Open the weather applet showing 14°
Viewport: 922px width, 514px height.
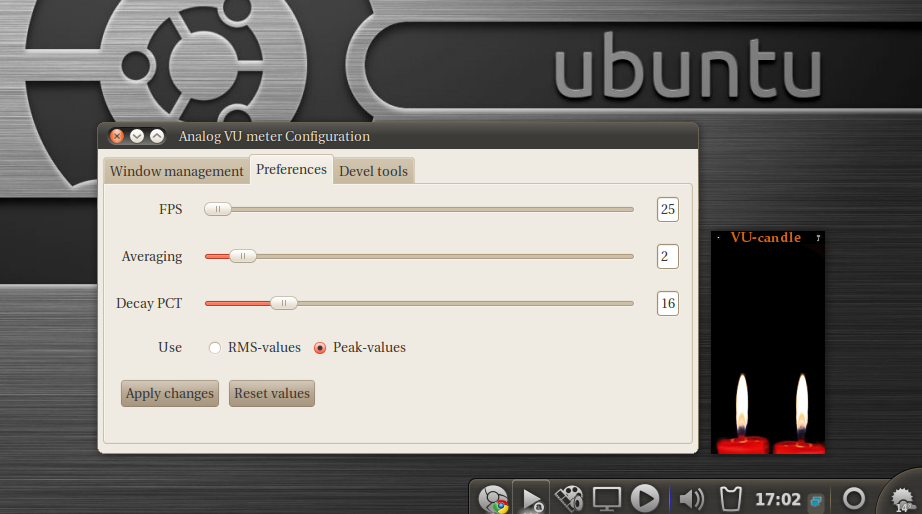tap(903, 500)
